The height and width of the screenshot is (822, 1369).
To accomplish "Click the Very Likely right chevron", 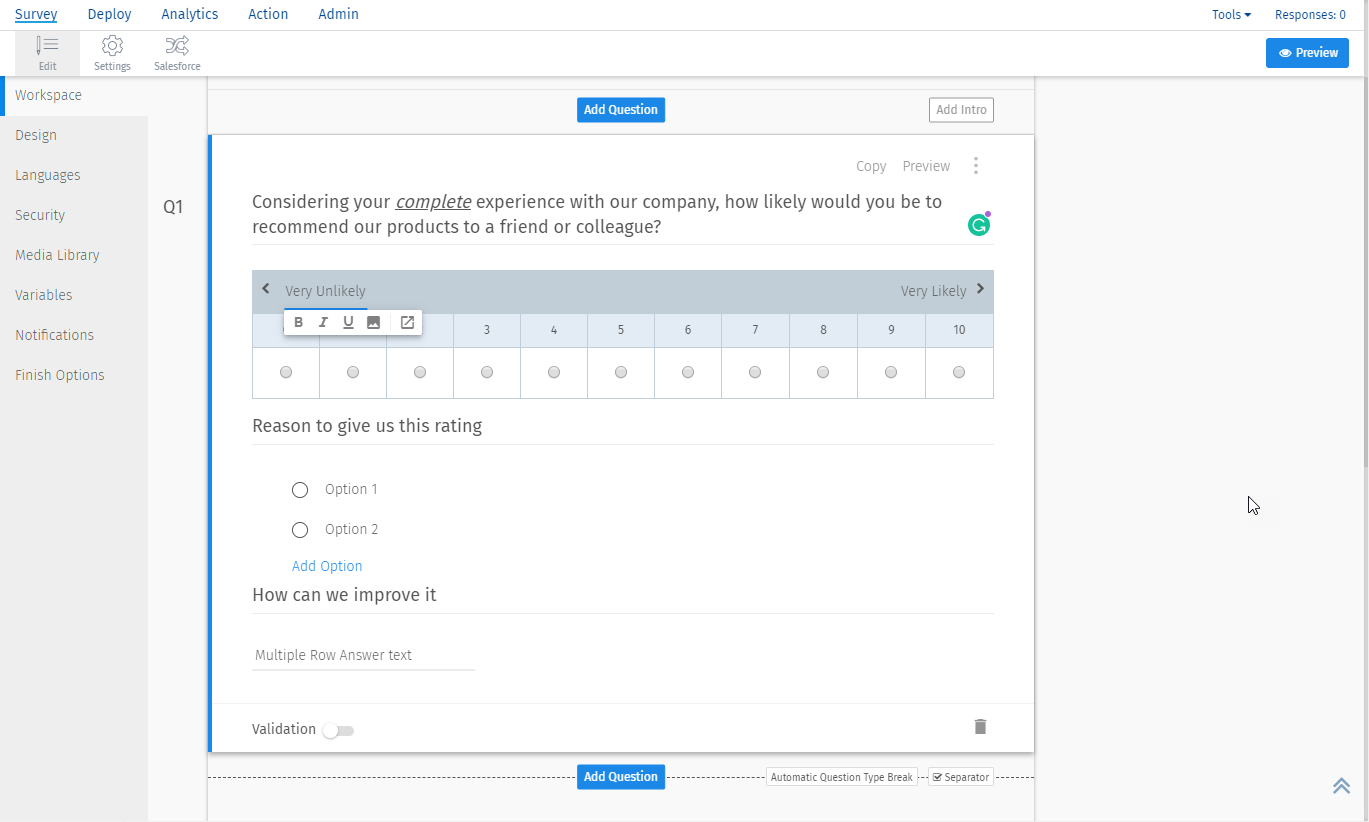I will click(x=979, y=290).
